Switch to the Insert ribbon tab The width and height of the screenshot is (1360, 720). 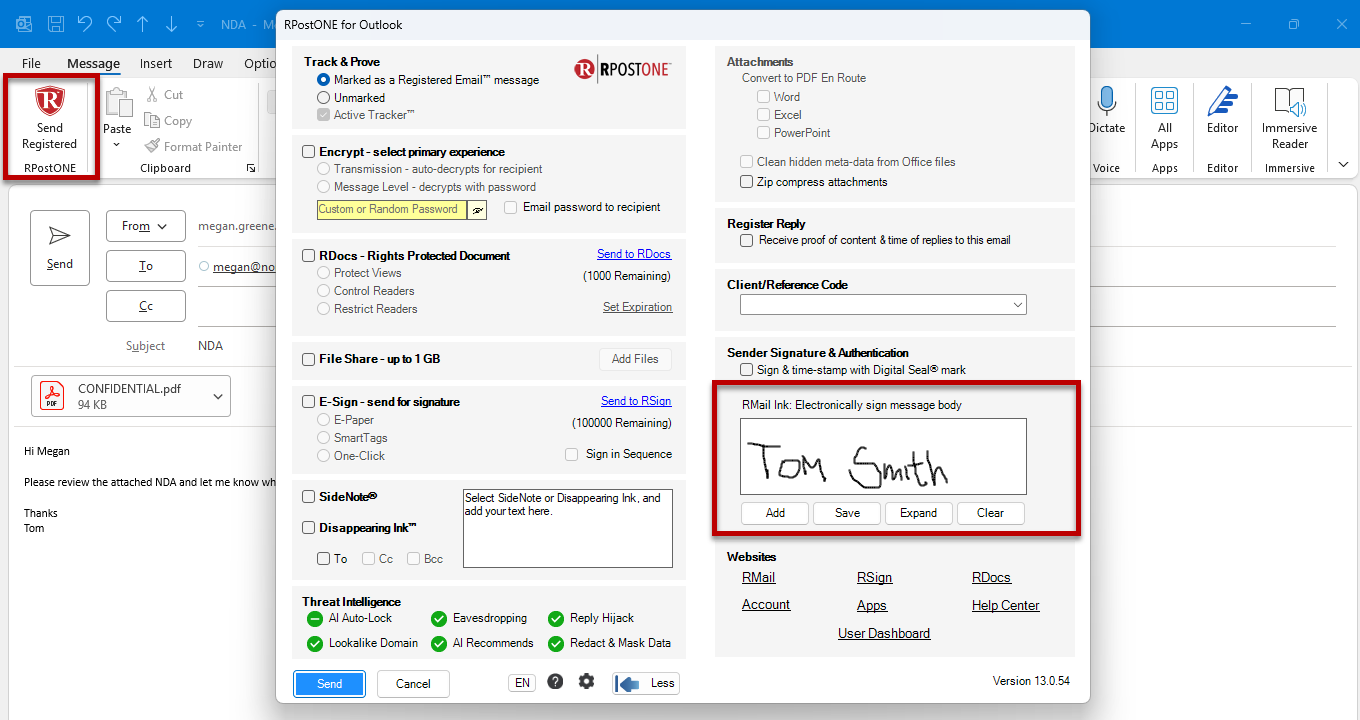tap(156, 63)
